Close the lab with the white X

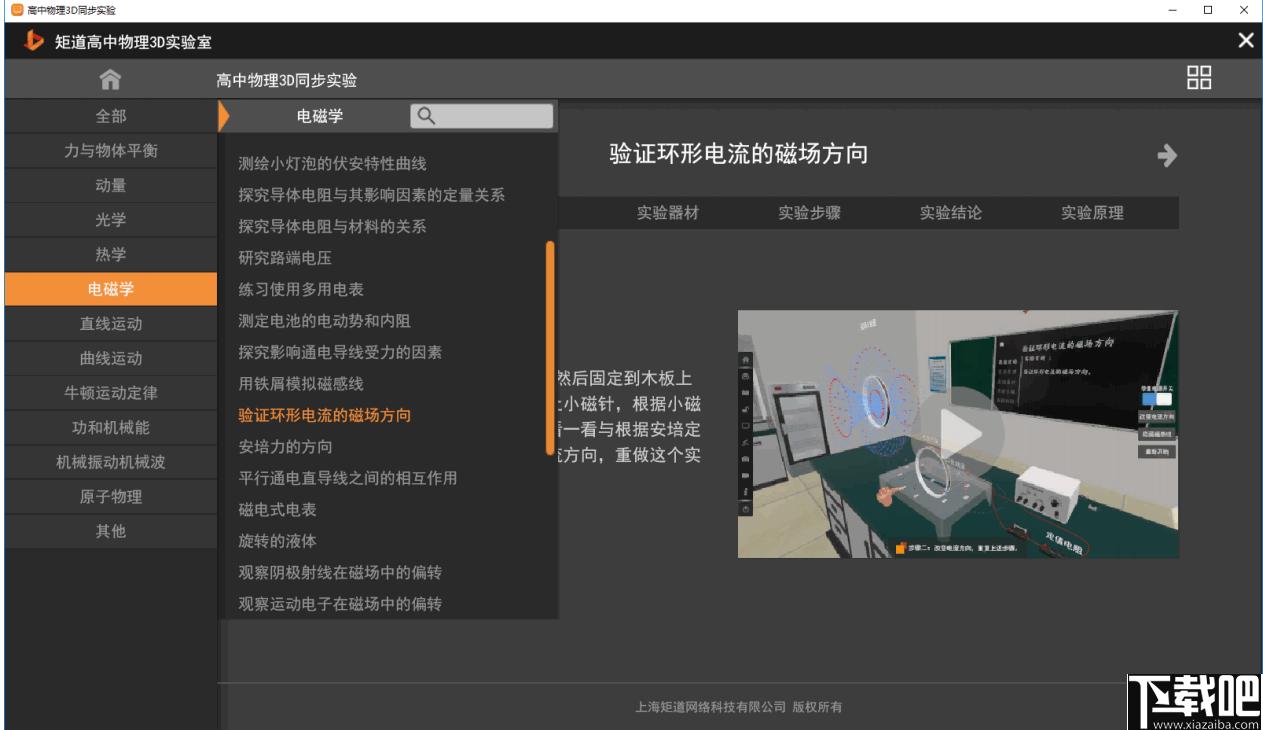1245,41
